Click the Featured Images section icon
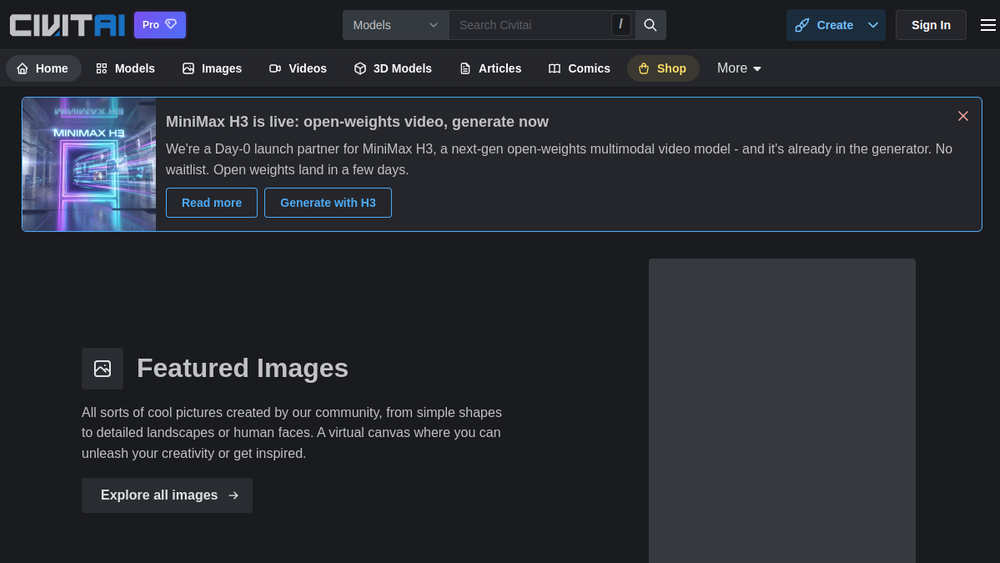Image resolution: width=1000 pixels, height=563 pixels. [x=102, y=369]
